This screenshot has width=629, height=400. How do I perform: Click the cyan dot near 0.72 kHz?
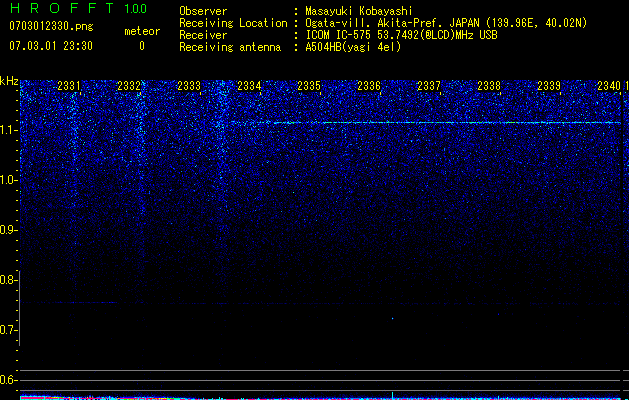point(392,319)
